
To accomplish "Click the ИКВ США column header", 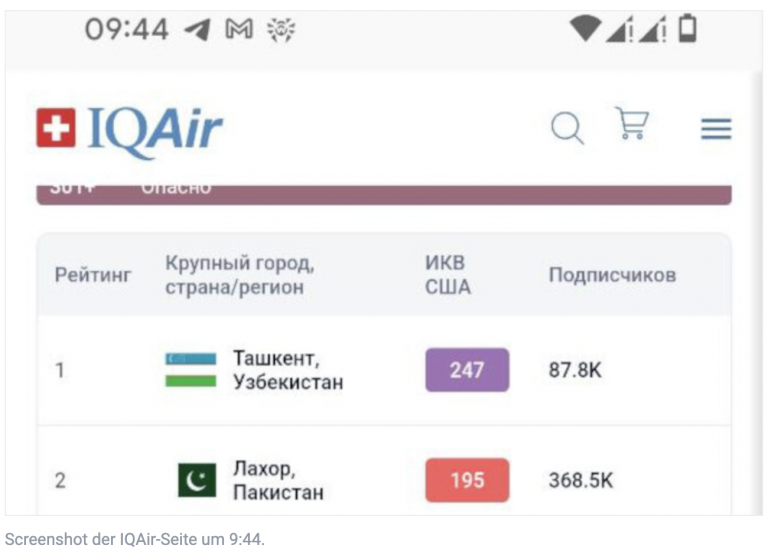I will tap(448, 275).
